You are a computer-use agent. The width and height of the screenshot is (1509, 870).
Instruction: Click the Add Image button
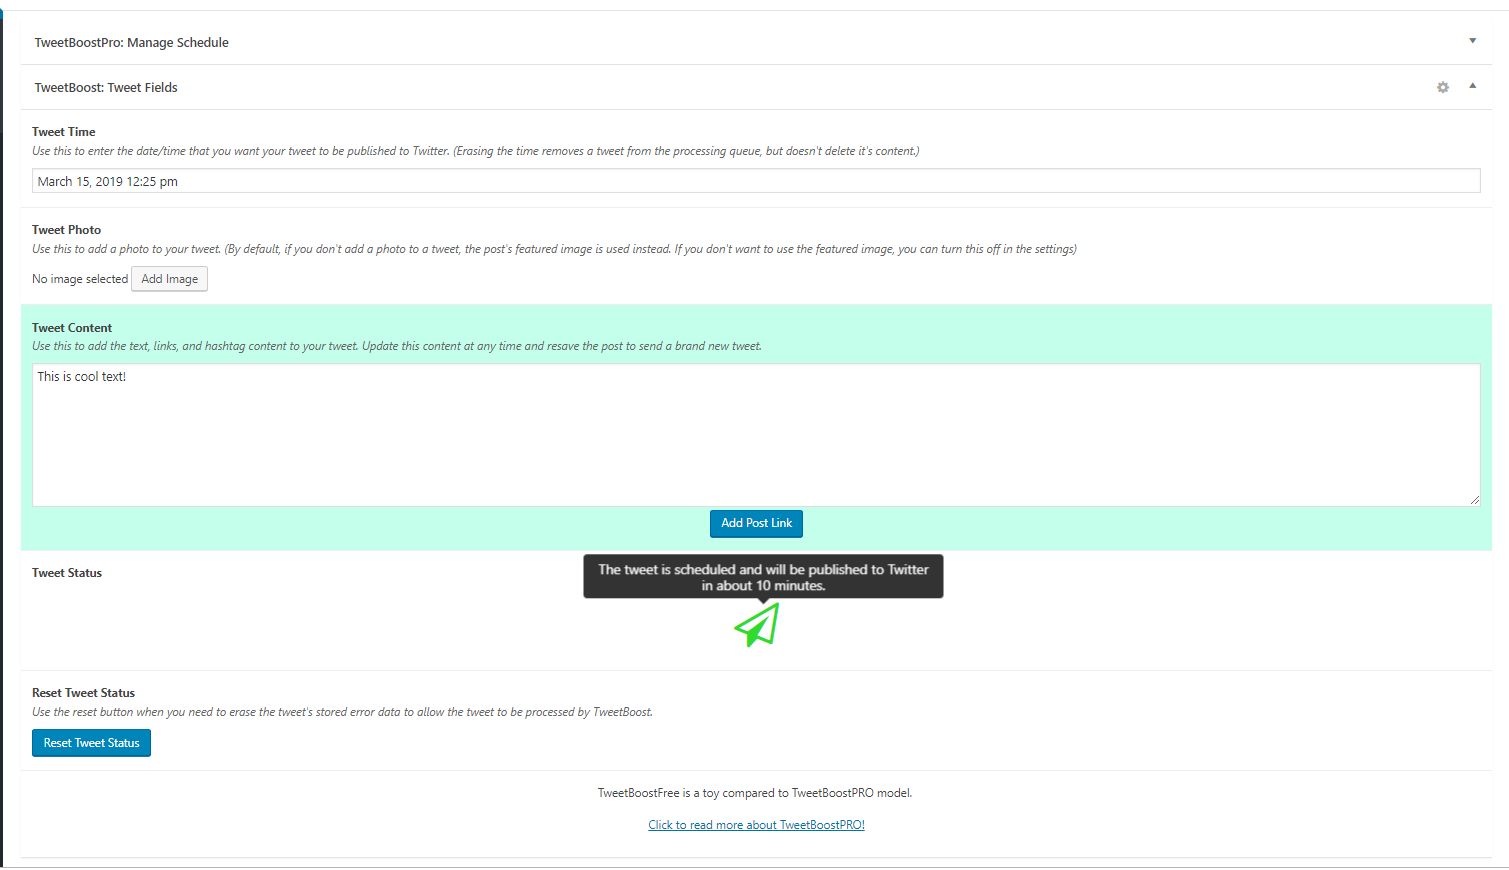(170, 279)
